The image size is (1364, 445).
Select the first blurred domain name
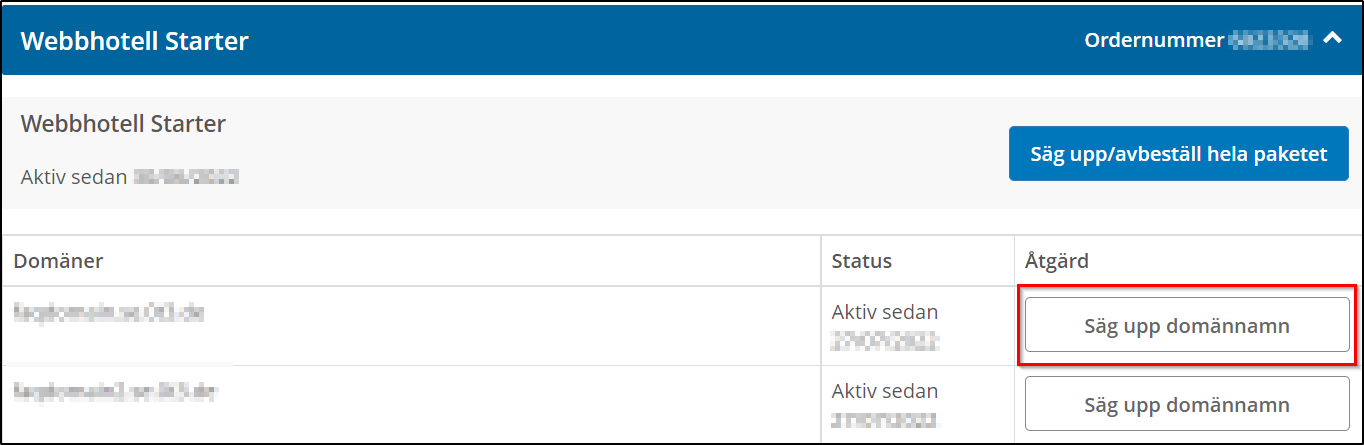[x=110, y=313]
